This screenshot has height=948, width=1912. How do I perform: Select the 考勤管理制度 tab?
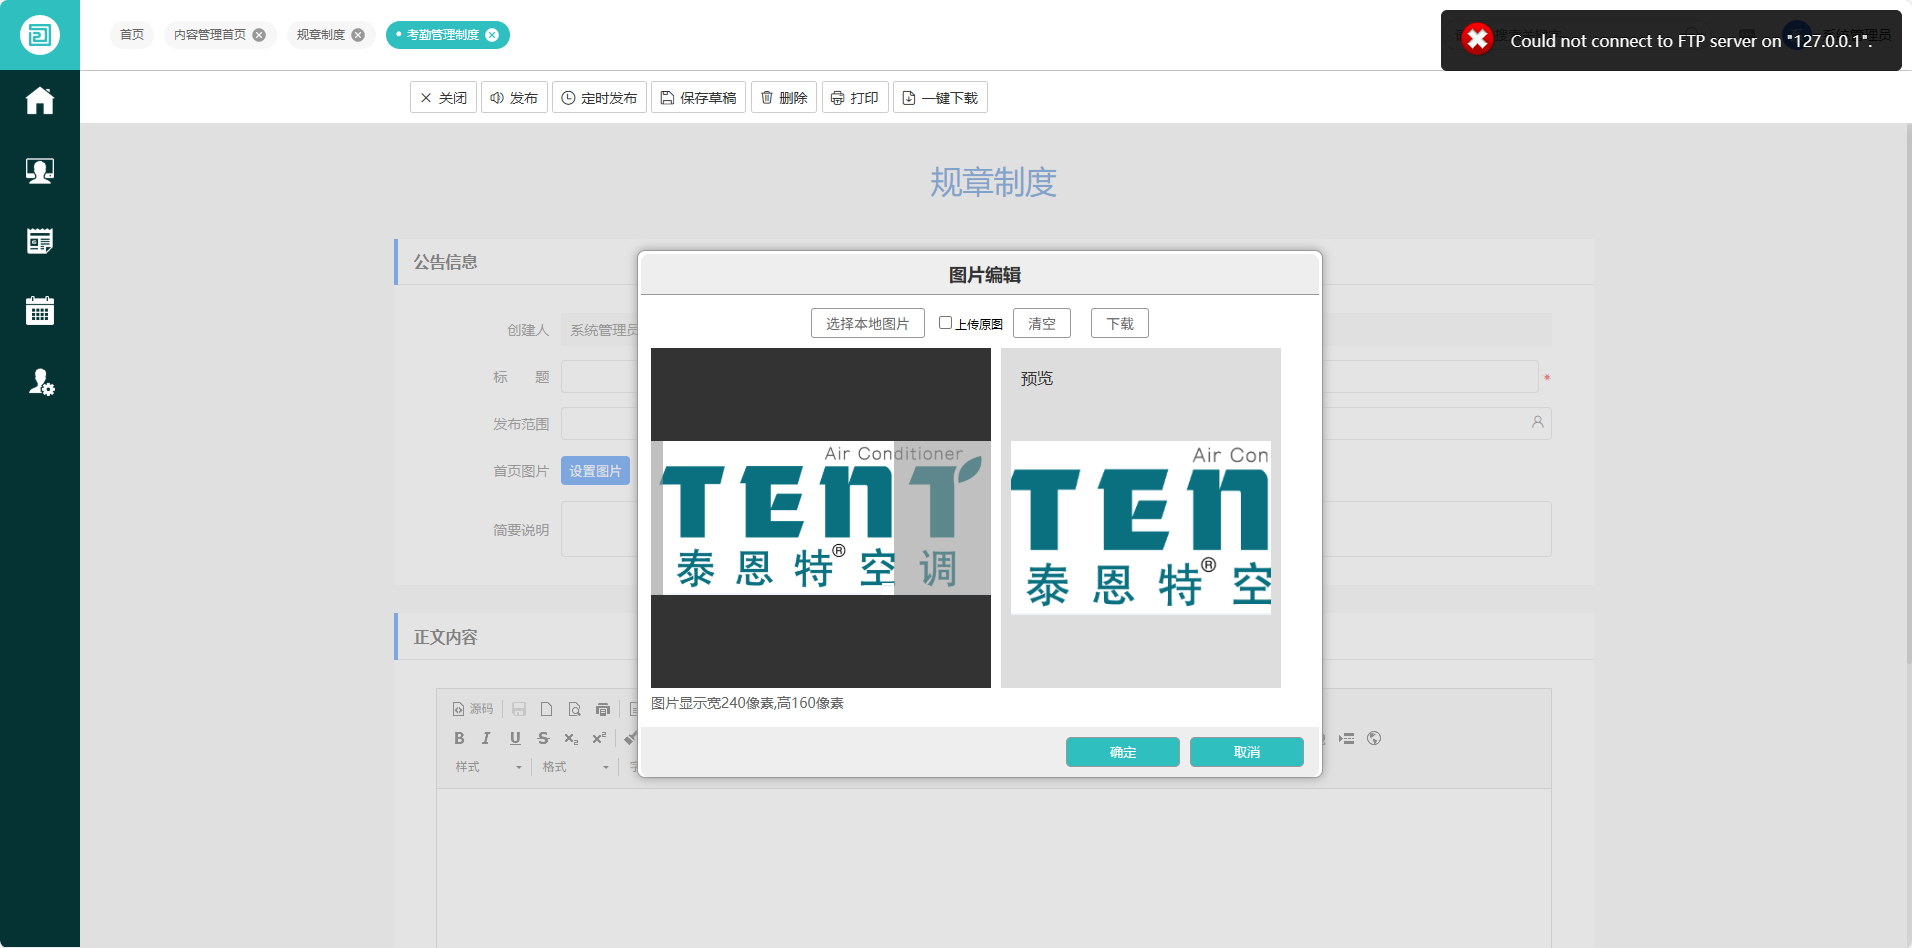point(443,35)
